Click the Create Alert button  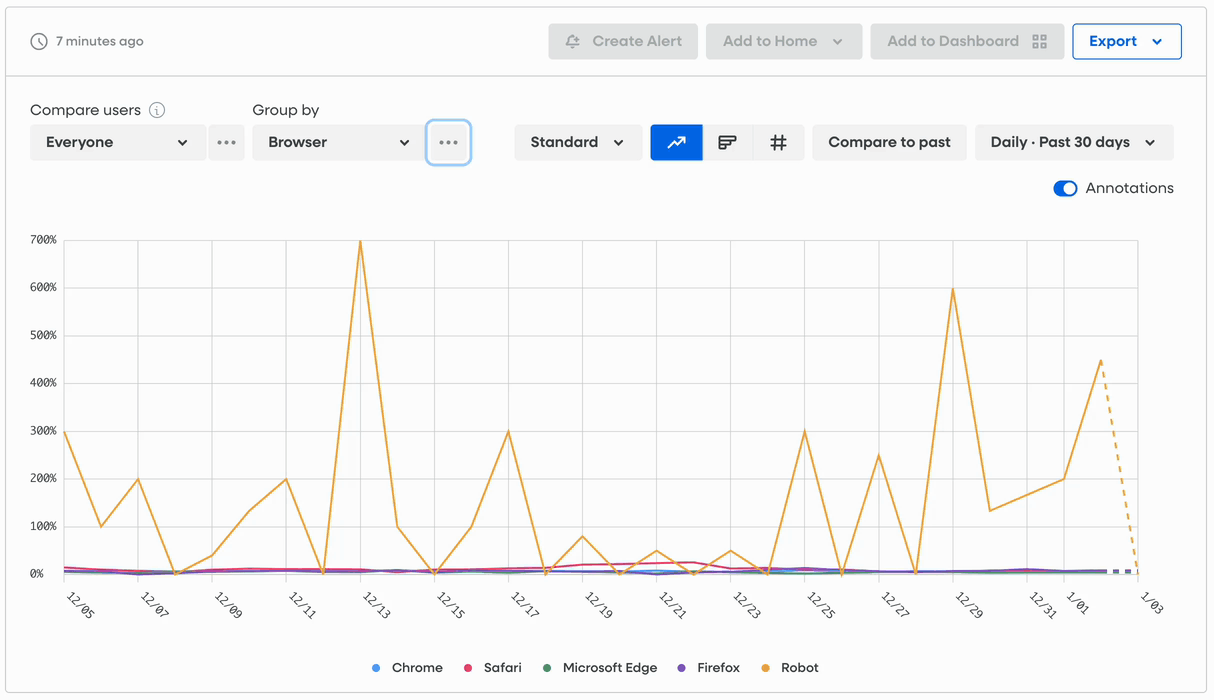[x=623, y=41]
